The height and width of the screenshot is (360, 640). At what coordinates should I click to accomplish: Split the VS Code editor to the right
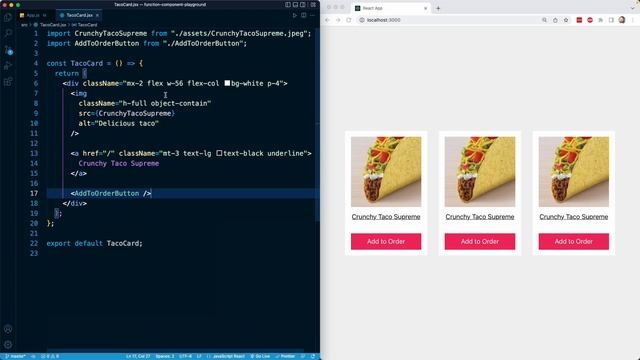click(x=304, y=15)
